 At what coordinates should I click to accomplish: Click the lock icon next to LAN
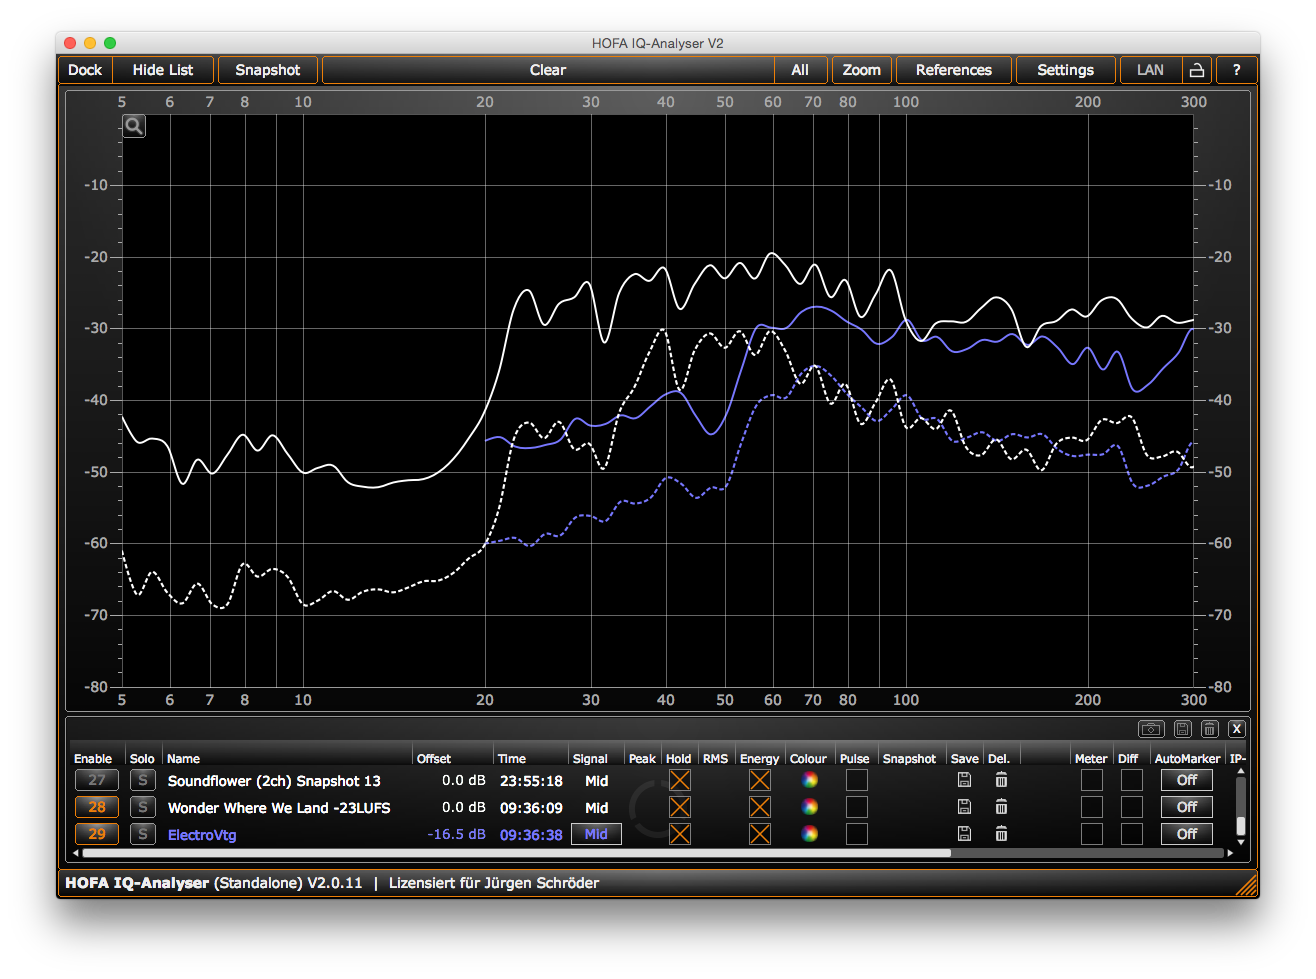pos(1196,70)
